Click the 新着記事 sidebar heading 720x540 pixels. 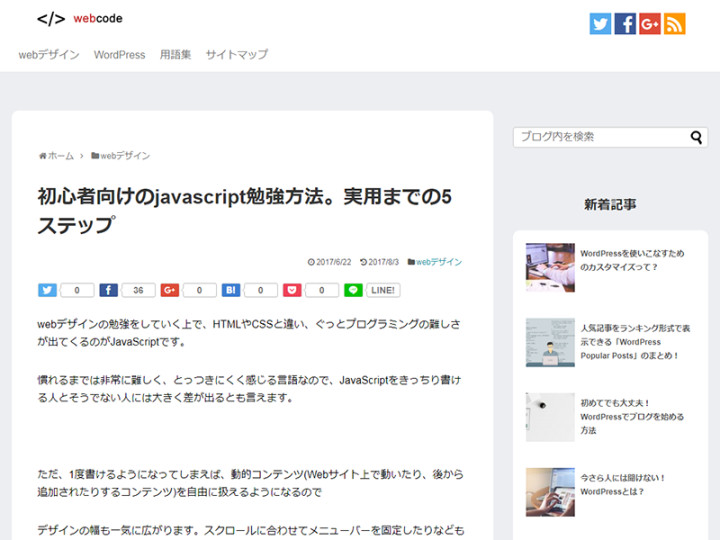(x=610, y=205)
